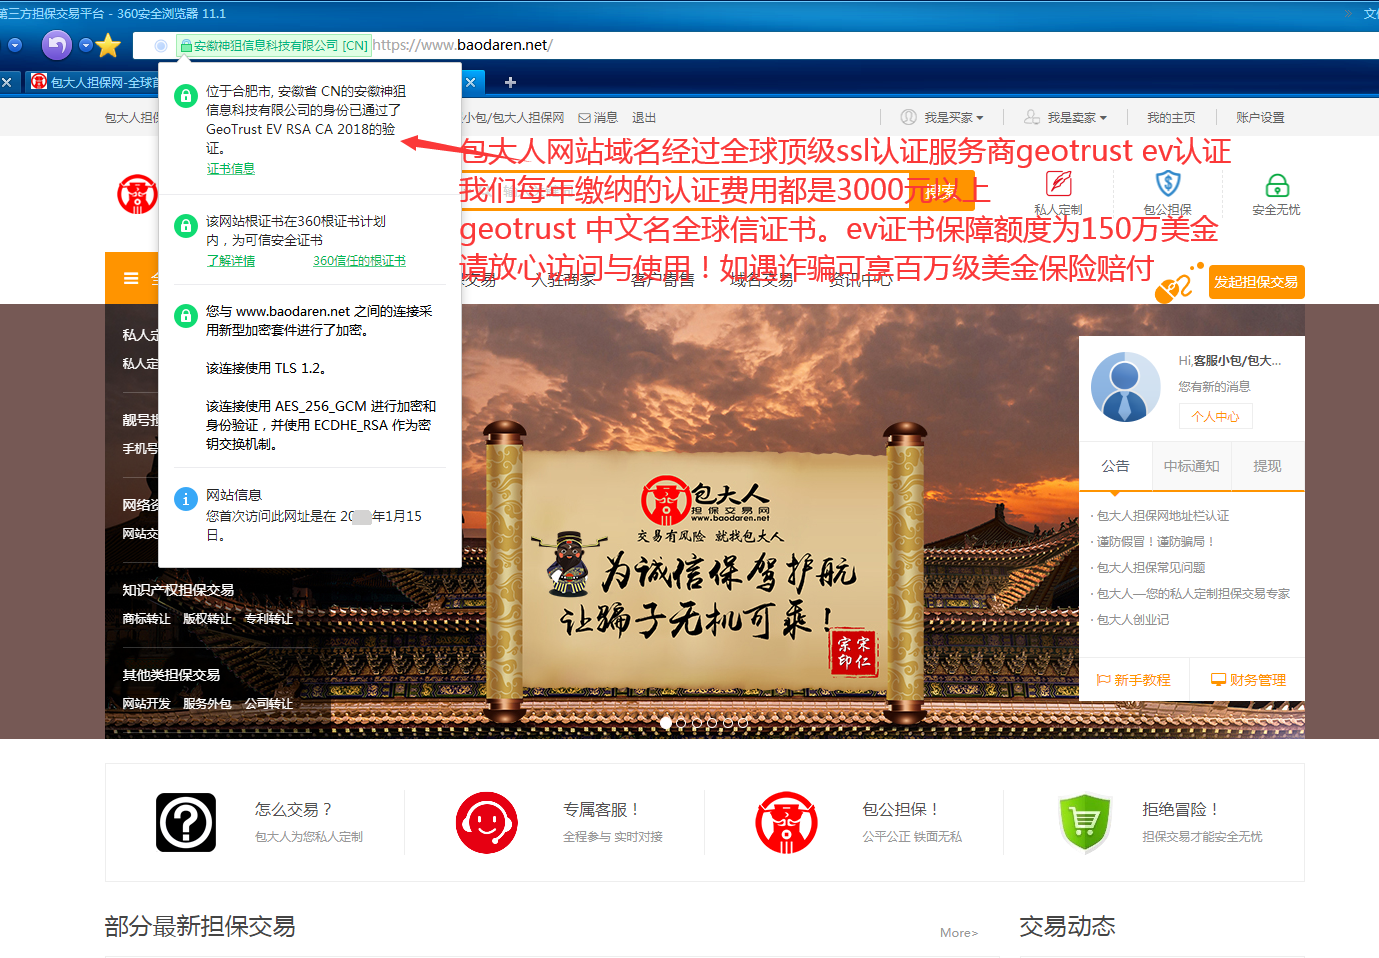Open announcement 包大人创业记
Screen dimensions: 1379x958
(x=1132, y=619)
